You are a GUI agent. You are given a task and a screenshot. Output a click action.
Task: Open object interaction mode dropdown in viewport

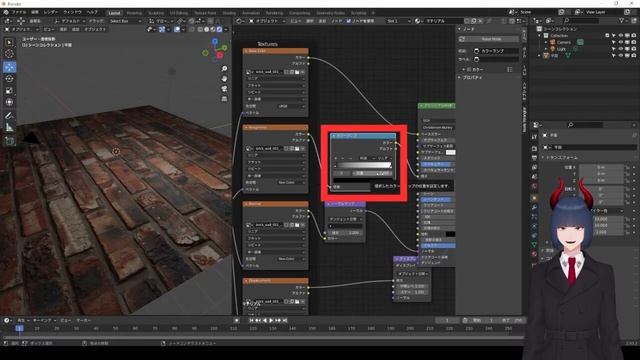pyautogui.click(x=22, y=29)
